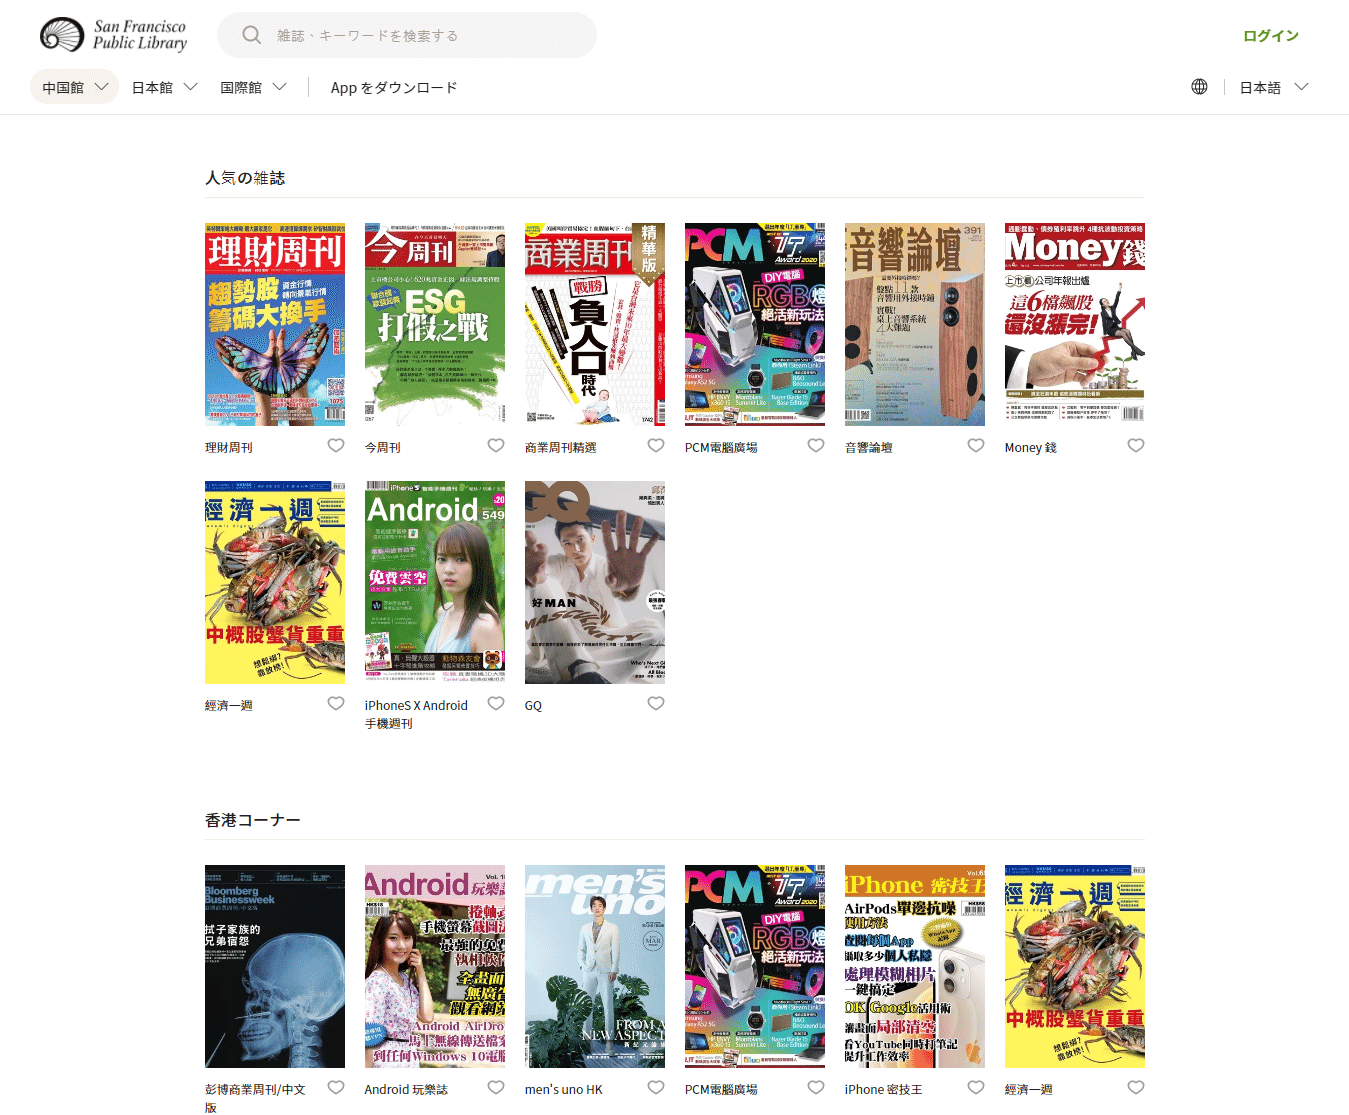Expand the 中国館 dropdown
Viewport: 1349px width, 1115px height.
(x=73, y=87)
